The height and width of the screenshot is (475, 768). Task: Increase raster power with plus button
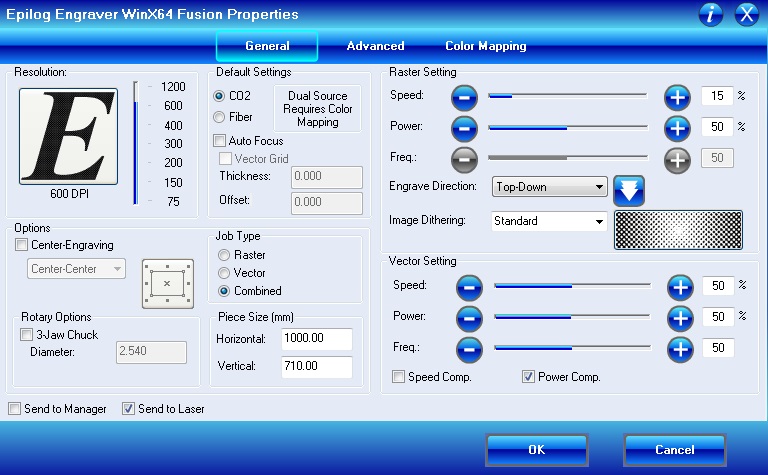(x=677, y=128)
